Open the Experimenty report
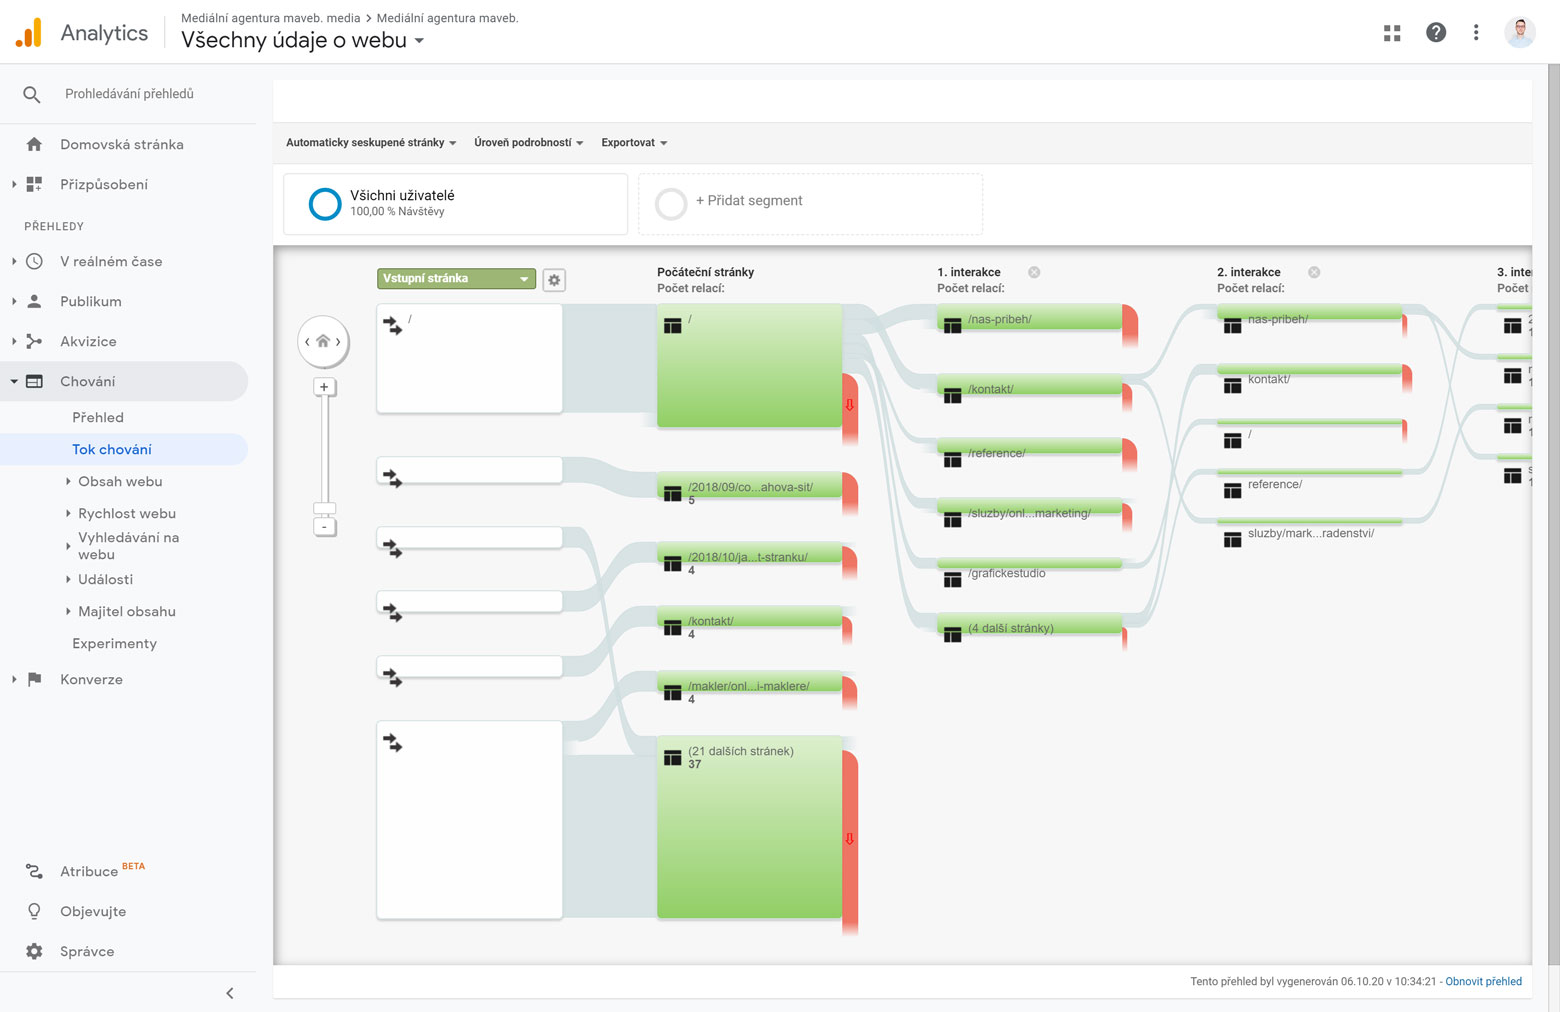The image size is (1560, 1012). click(114, 643)
